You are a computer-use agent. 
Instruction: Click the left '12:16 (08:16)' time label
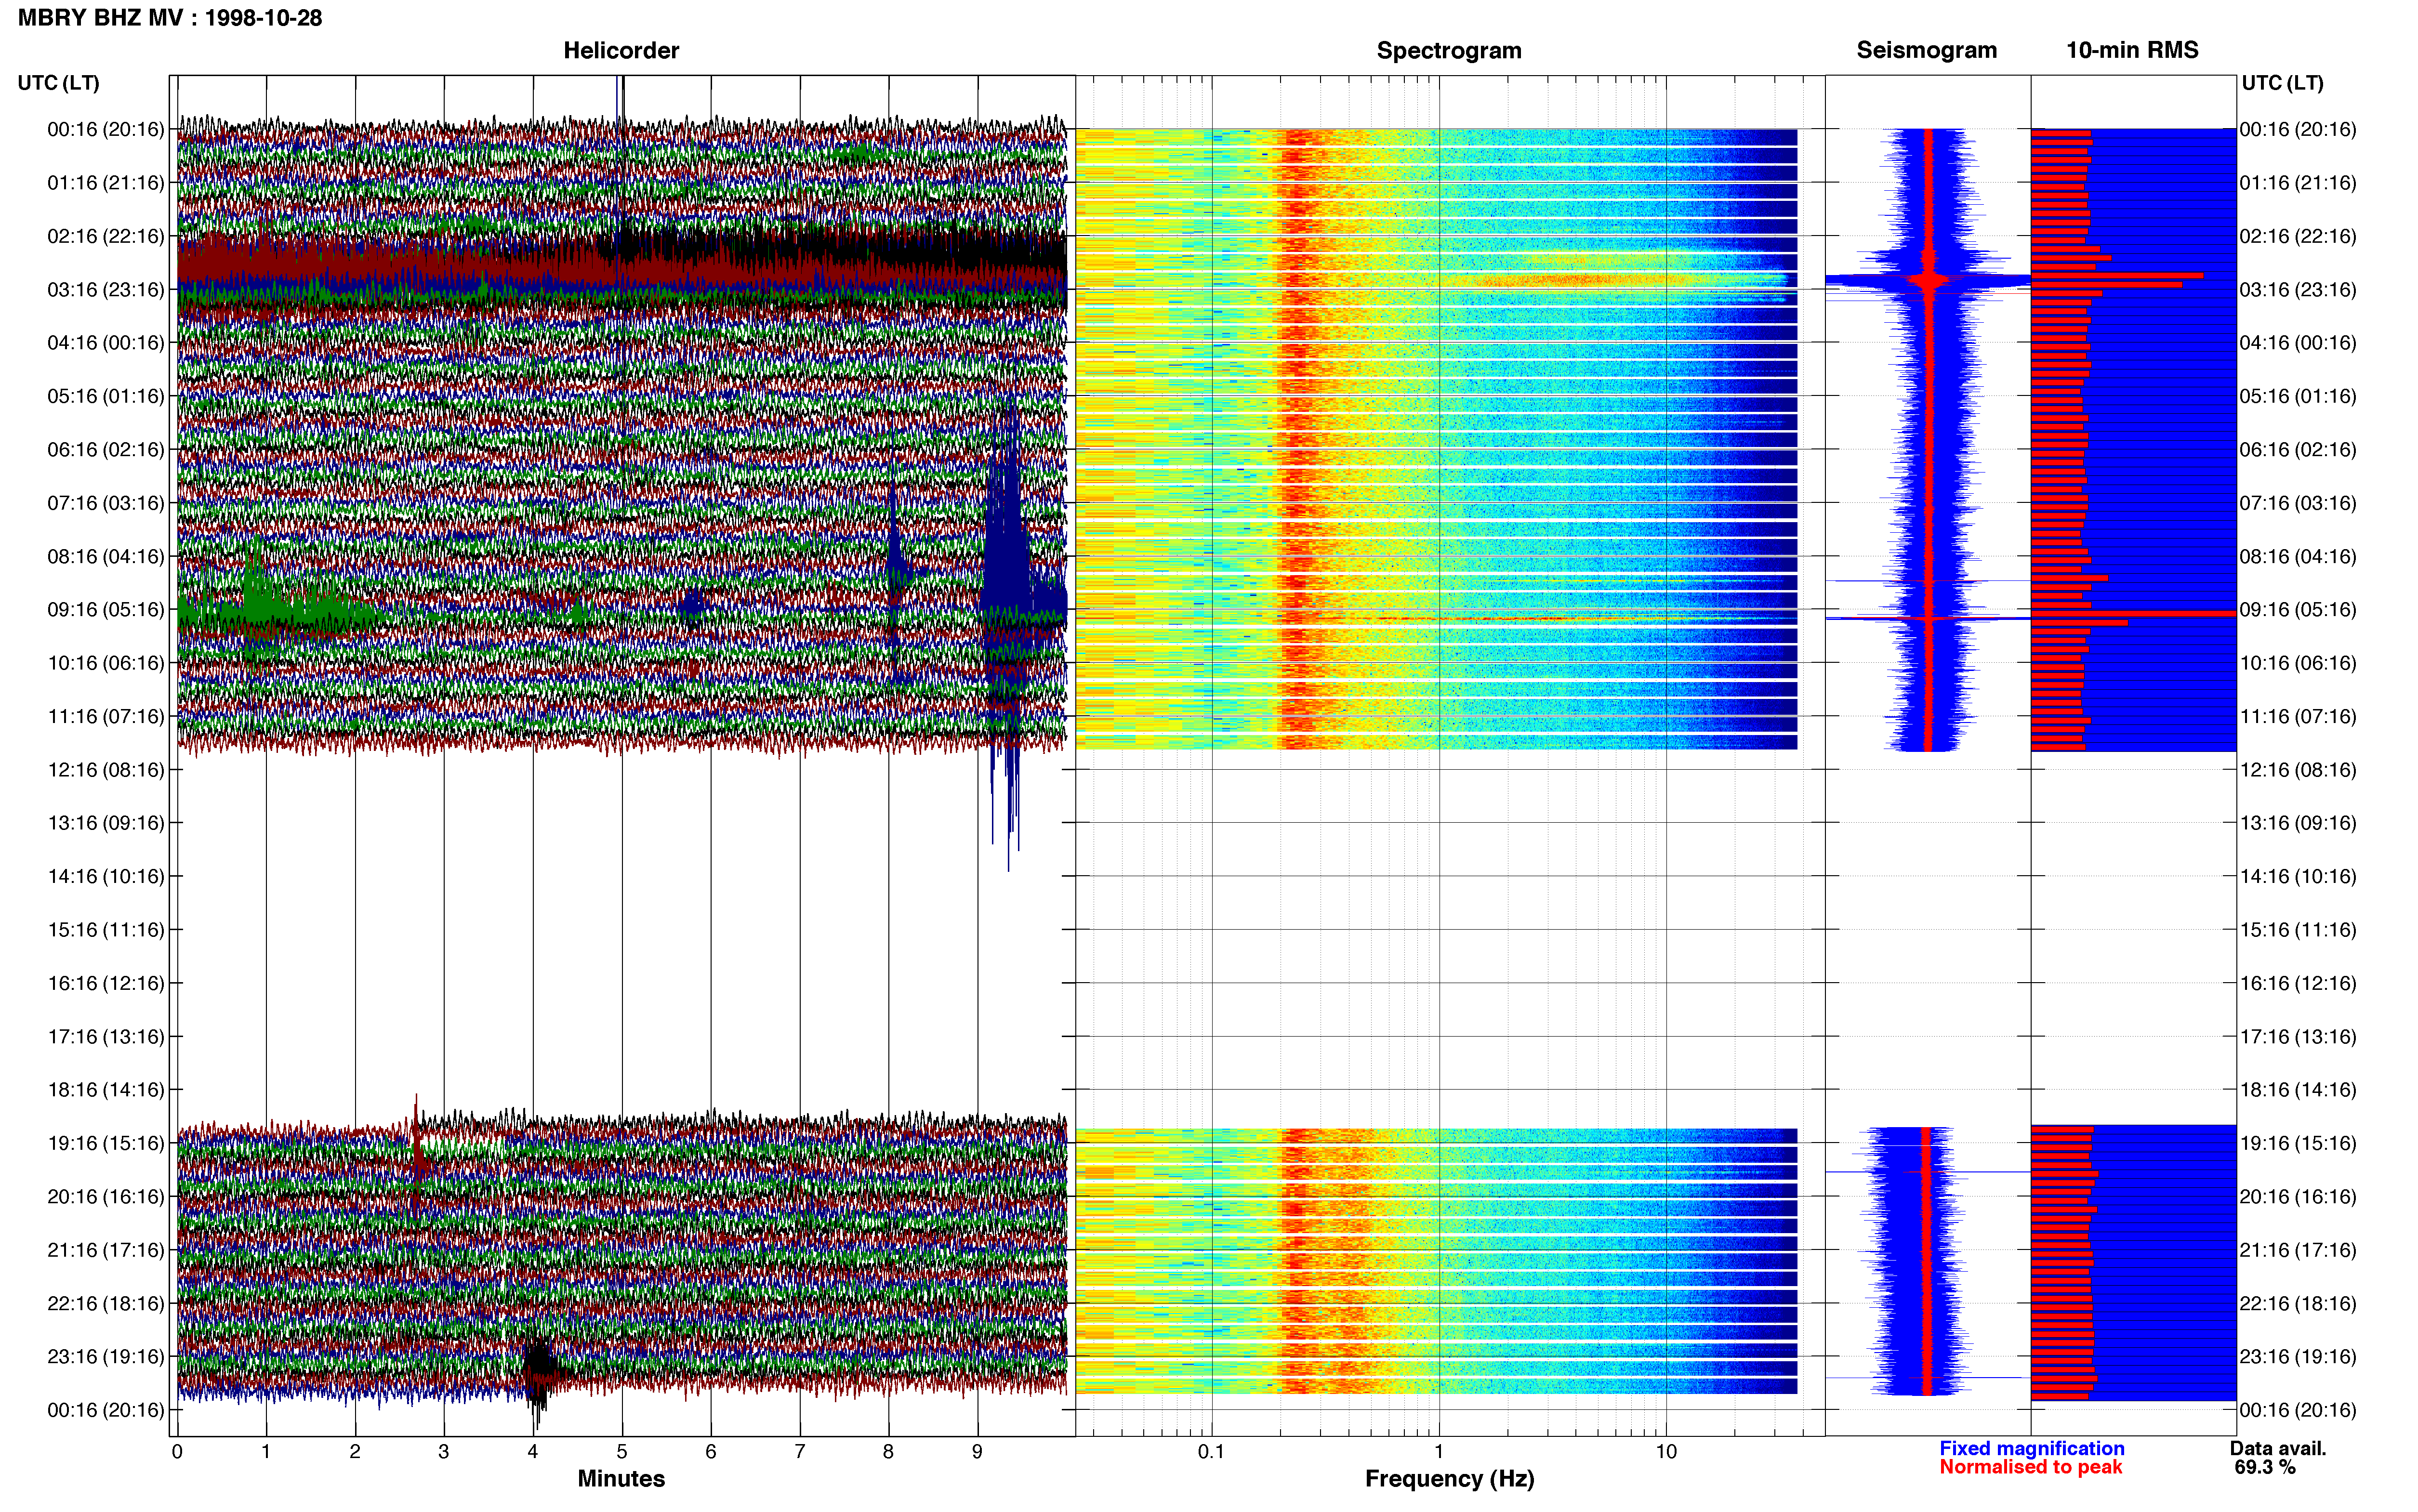tap(105, 770)
